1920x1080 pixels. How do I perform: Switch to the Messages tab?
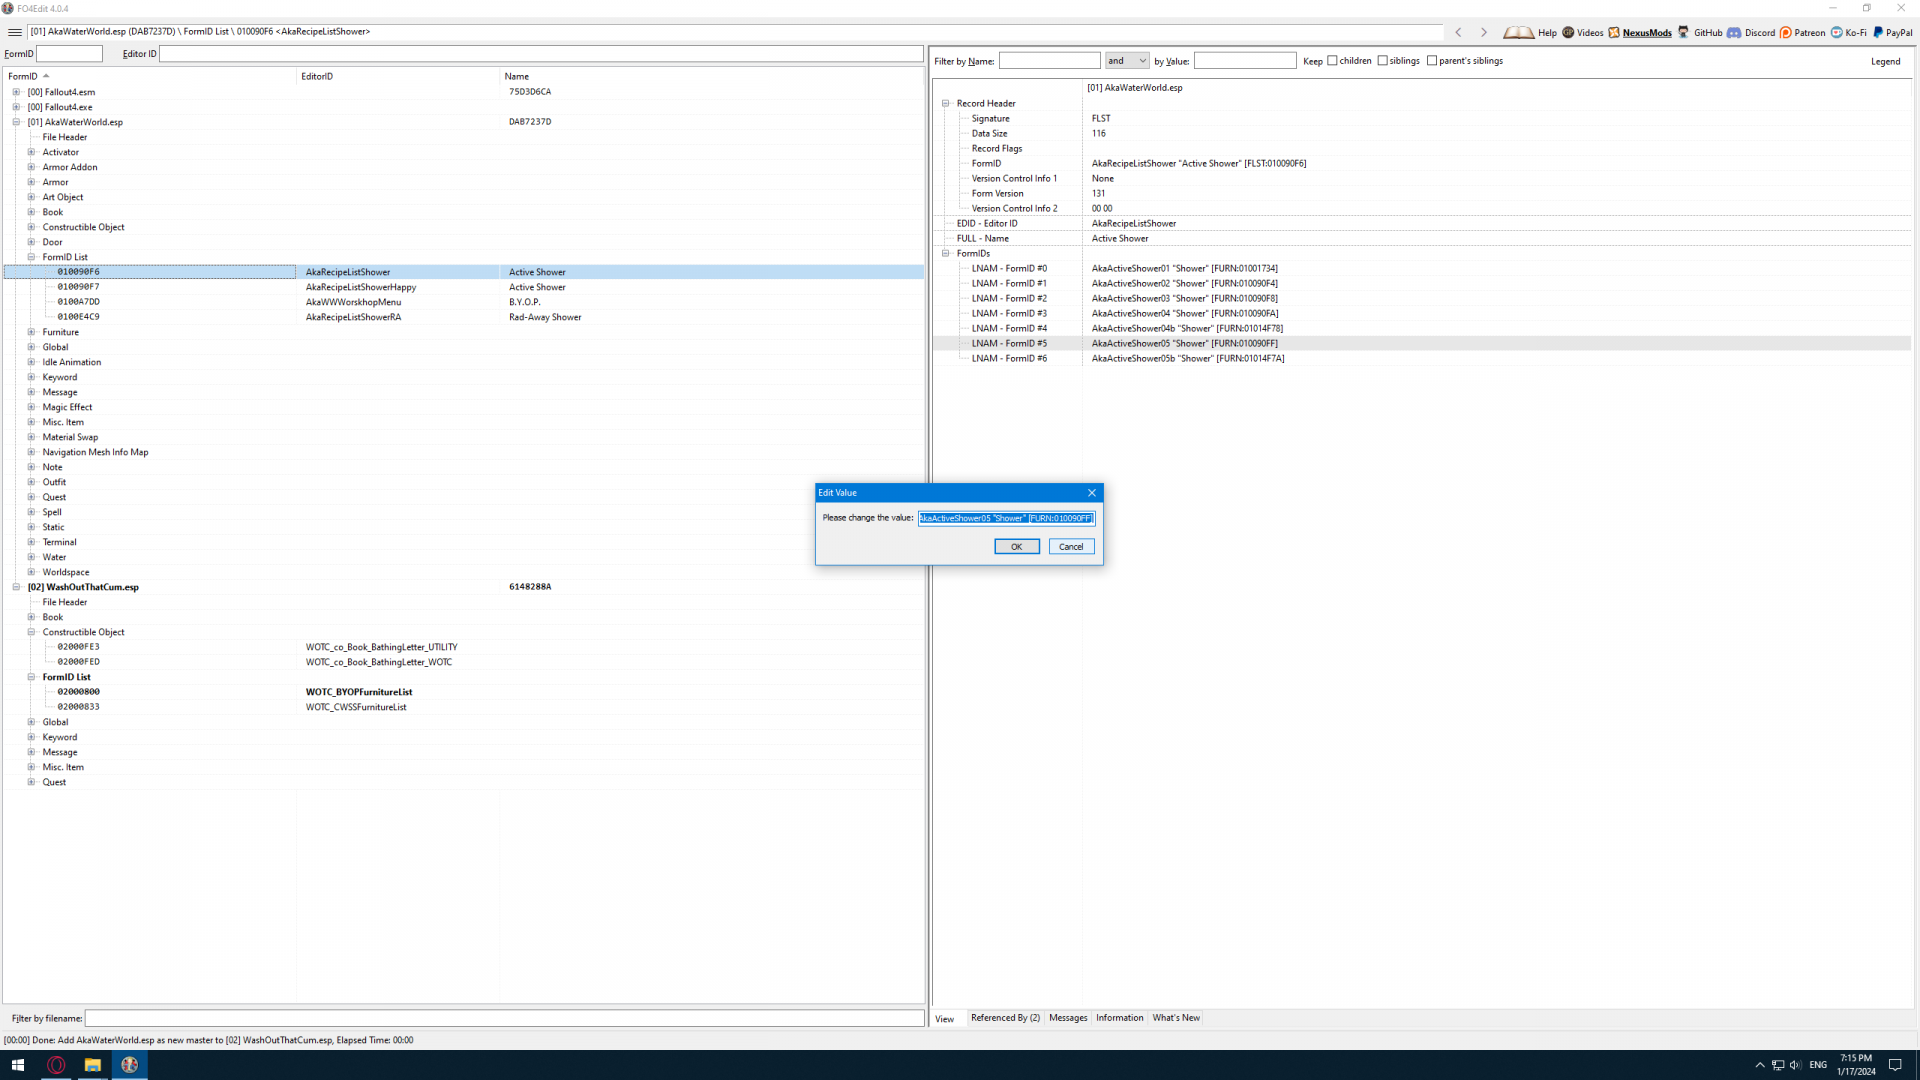coord(1068,1018)
